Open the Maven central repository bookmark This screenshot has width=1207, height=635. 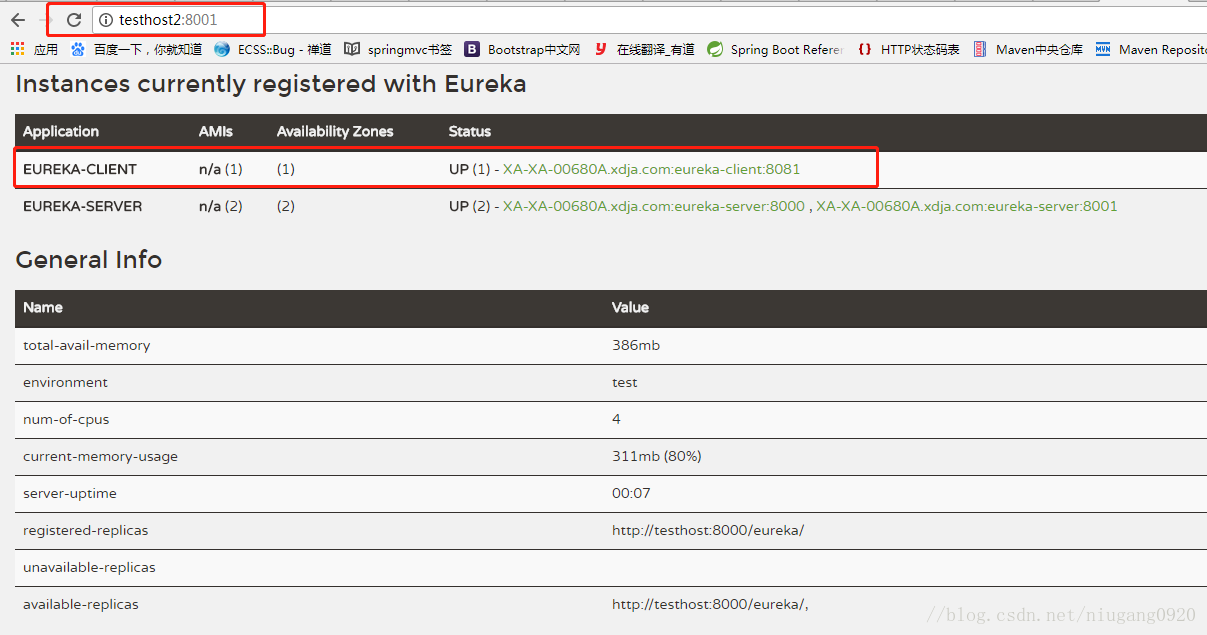point(1027,49)
